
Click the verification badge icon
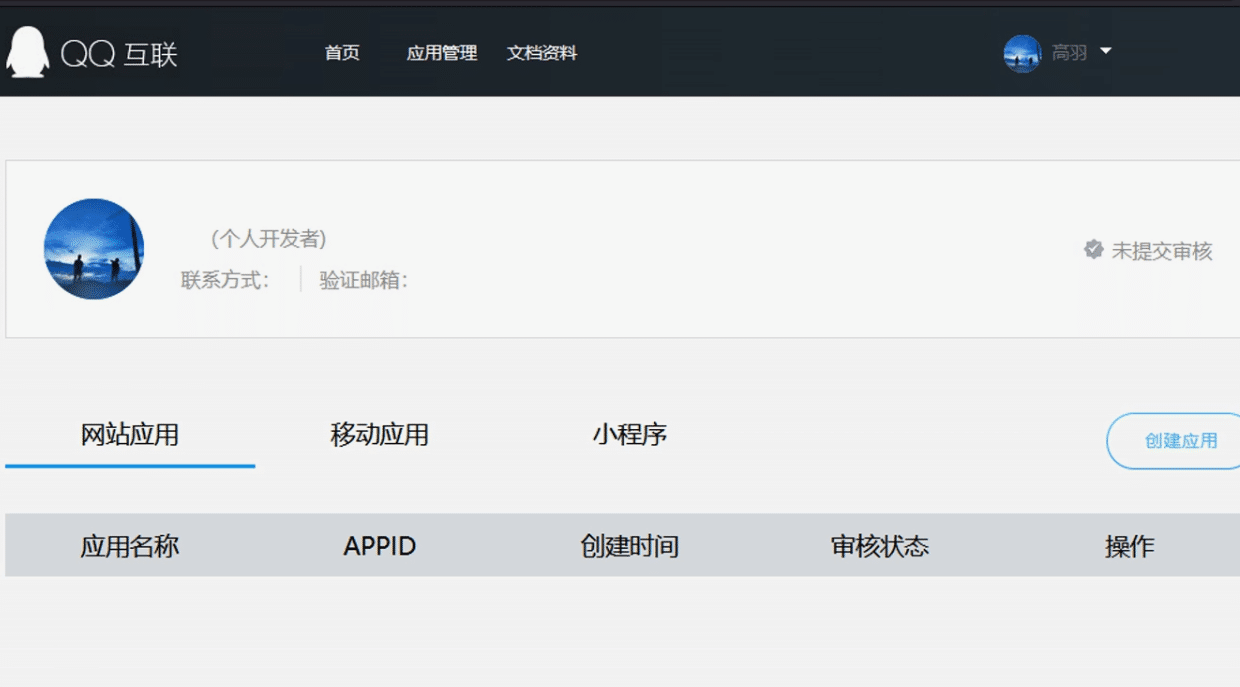pos(1093,250)
